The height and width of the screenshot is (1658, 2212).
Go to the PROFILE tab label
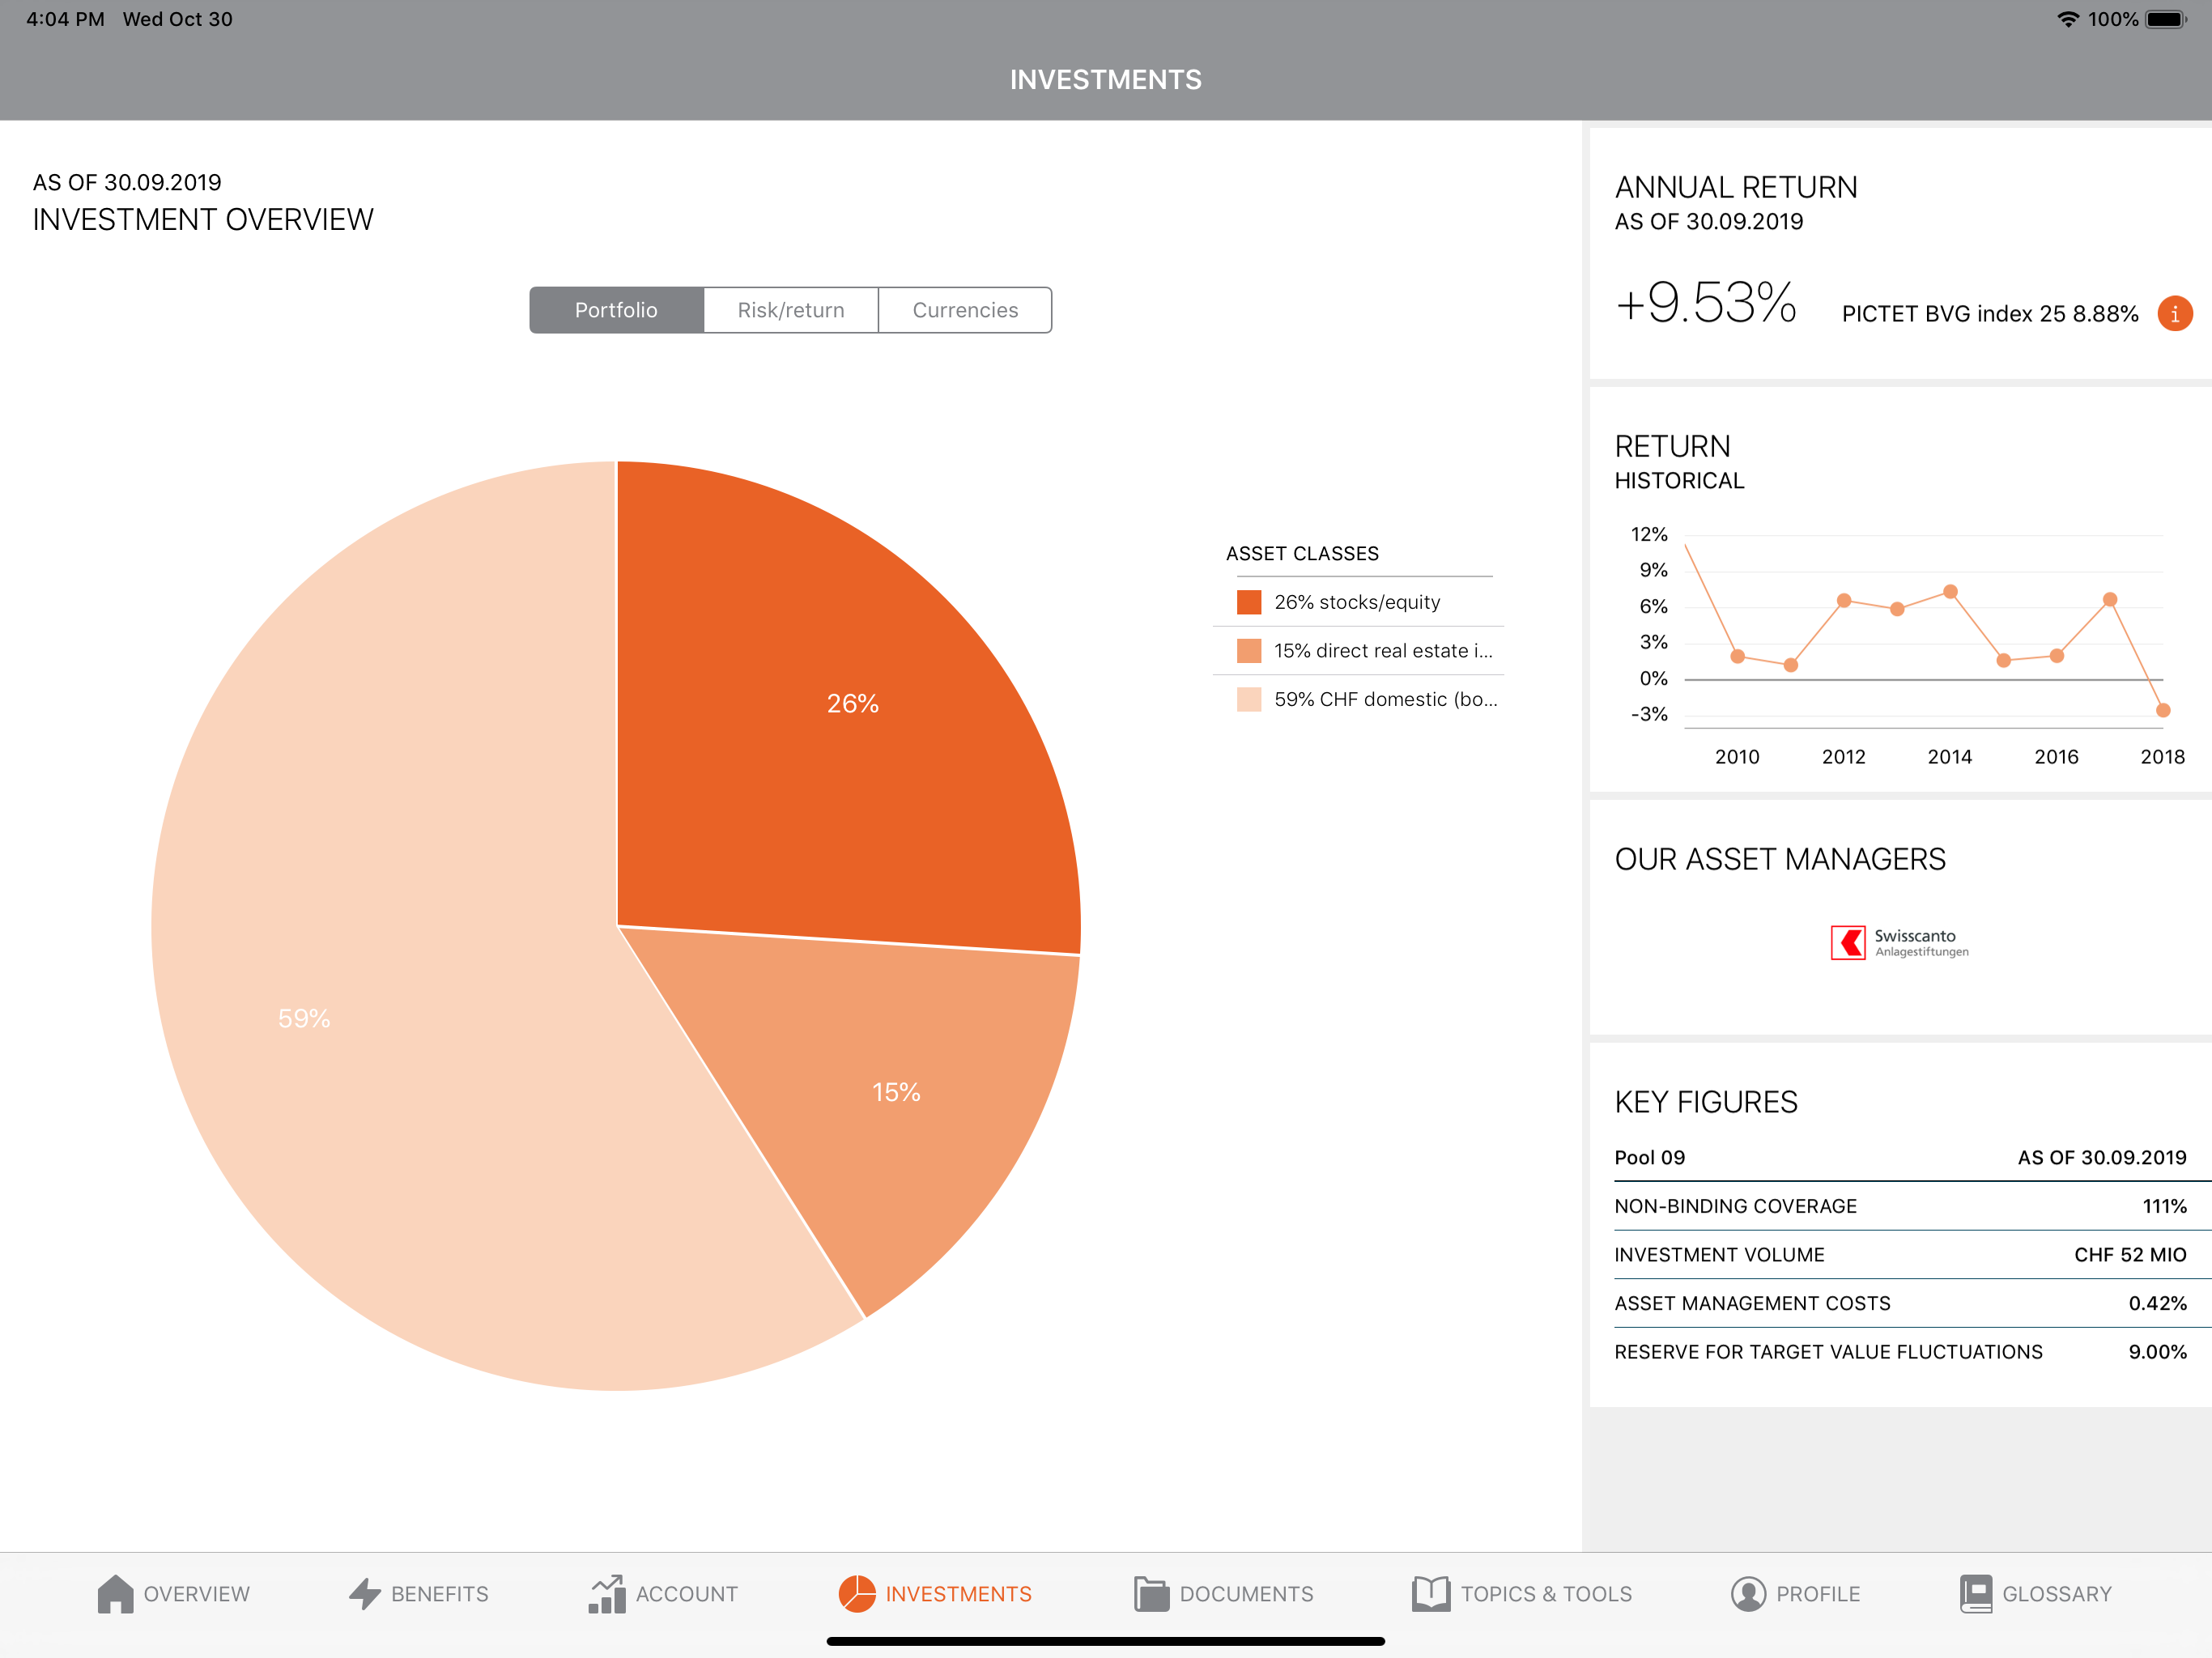pos(1818,1594)
